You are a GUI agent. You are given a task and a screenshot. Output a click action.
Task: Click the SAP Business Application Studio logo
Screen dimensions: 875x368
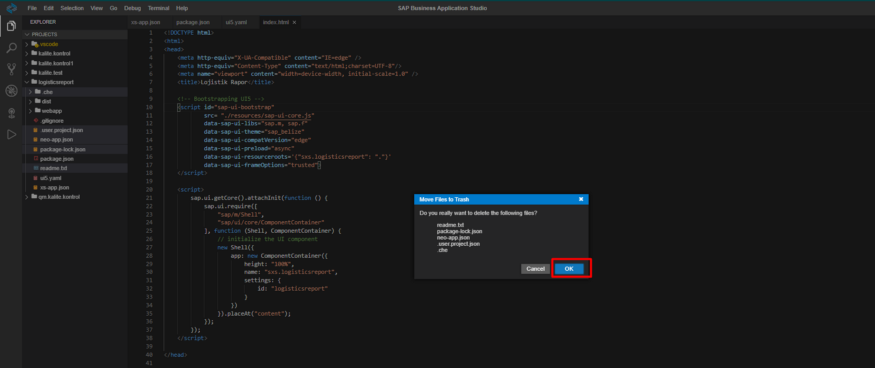point(11,8)
